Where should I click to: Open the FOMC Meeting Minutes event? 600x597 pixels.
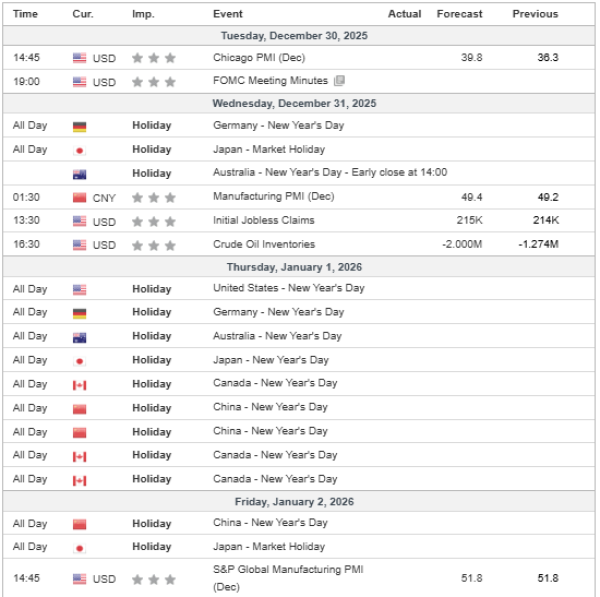(271, 81)
